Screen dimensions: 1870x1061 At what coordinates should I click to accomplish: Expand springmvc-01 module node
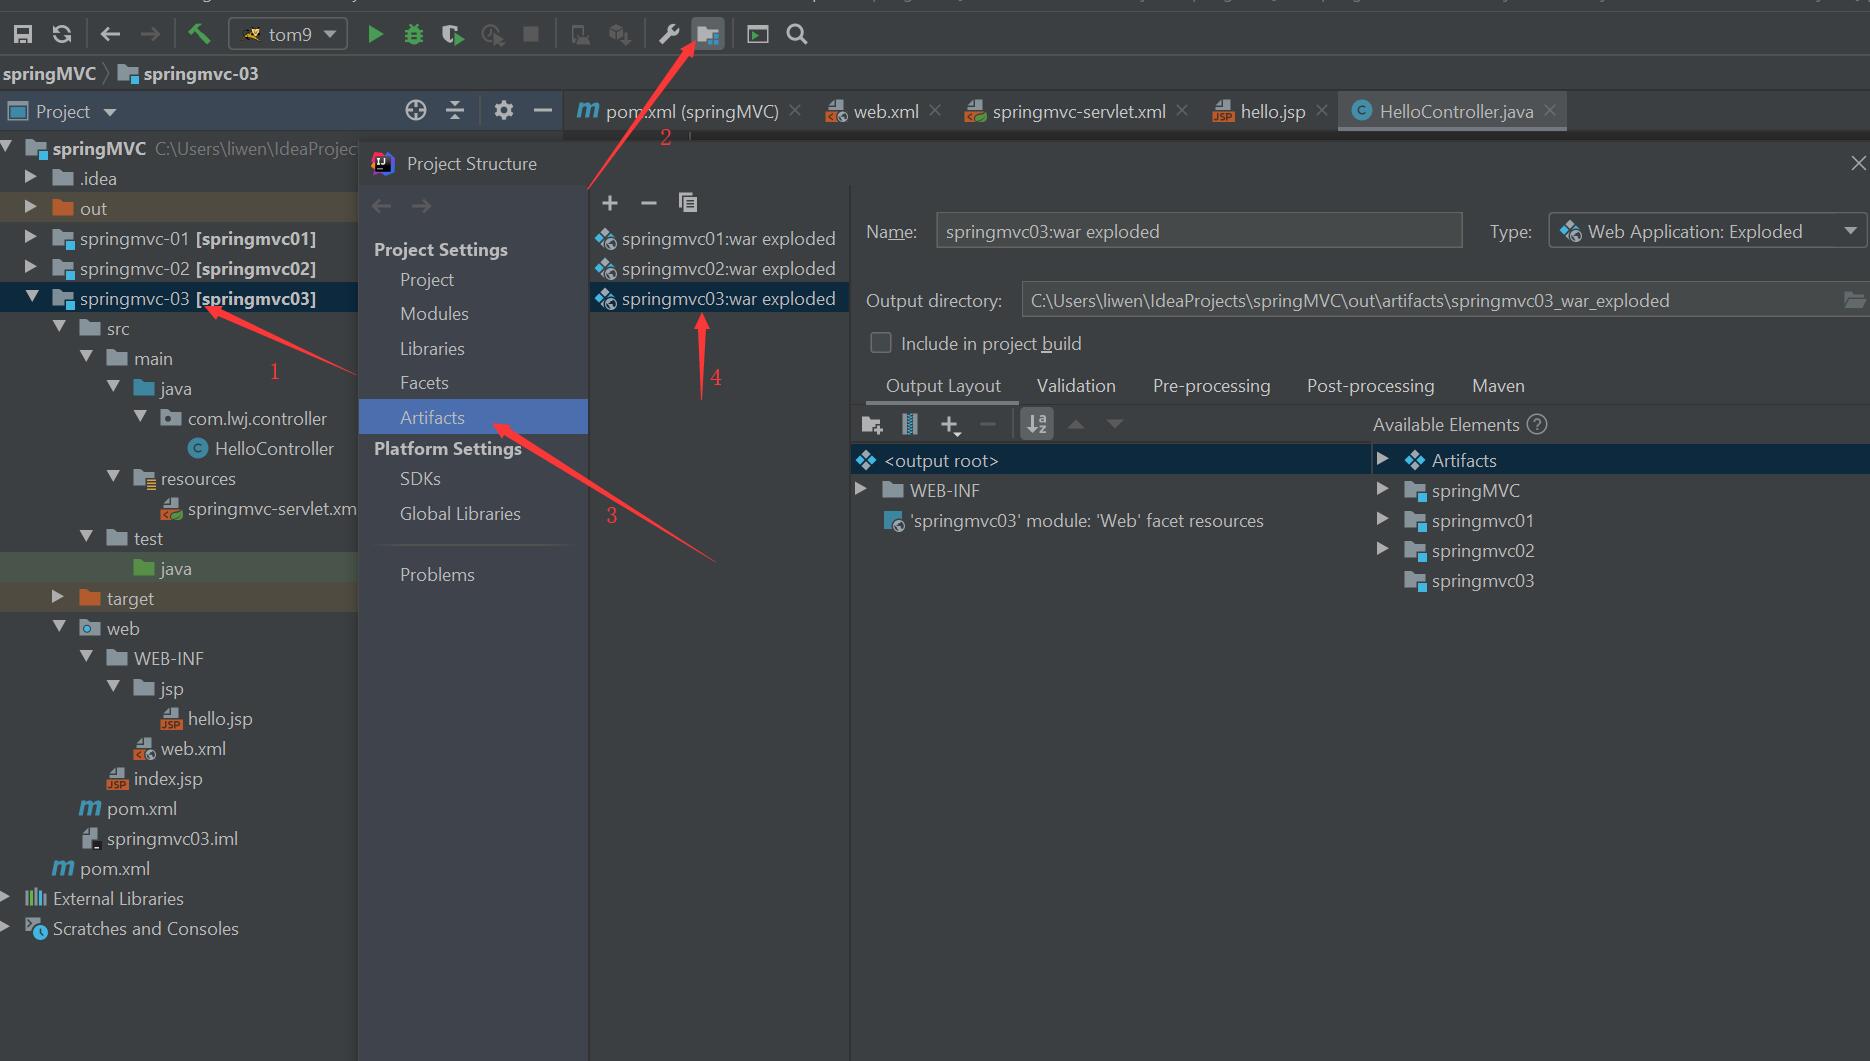coord(31,238)
